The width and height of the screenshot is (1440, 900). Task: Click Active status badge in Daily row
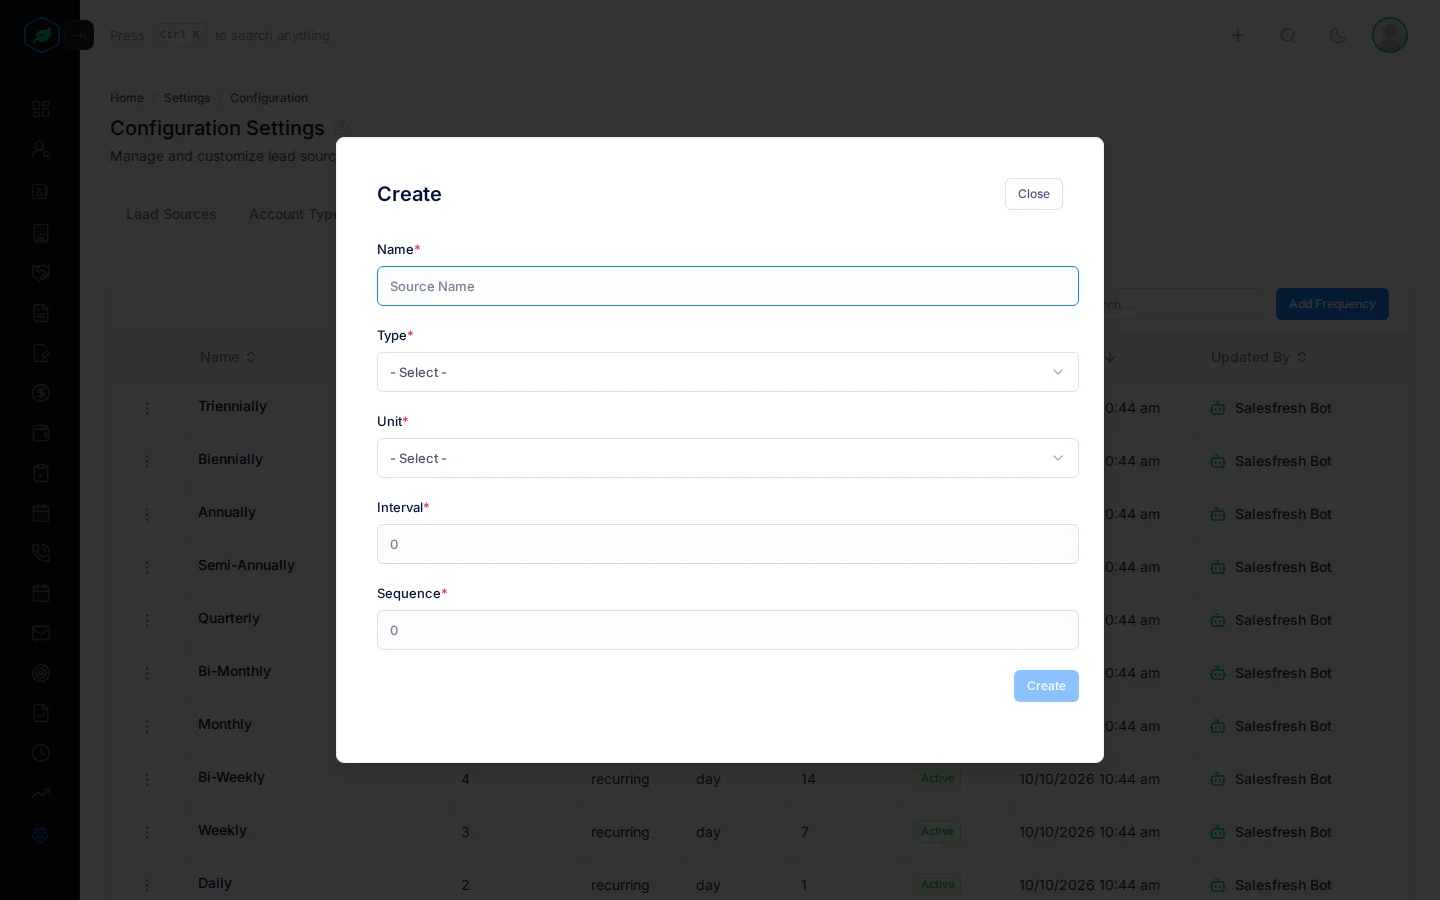tap(938, 884)
